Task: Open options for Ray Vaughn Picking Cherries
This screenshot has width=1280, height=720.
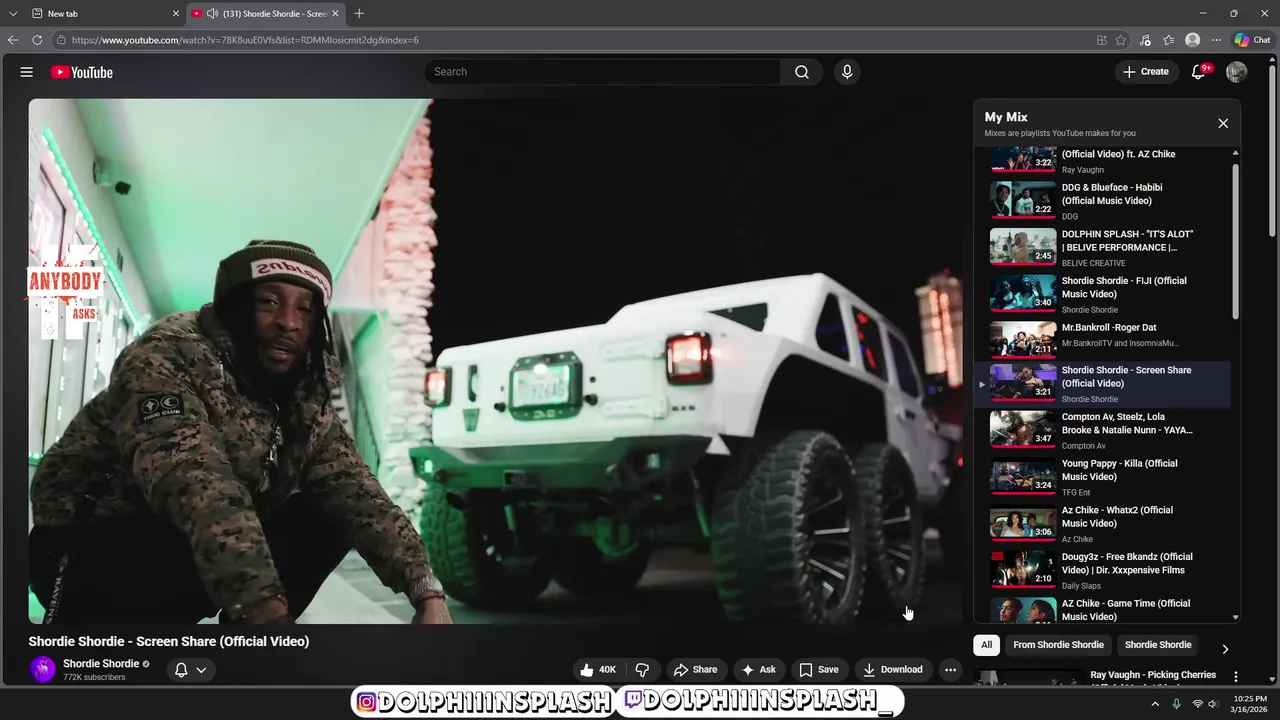Action: (x=1236, y=677)
